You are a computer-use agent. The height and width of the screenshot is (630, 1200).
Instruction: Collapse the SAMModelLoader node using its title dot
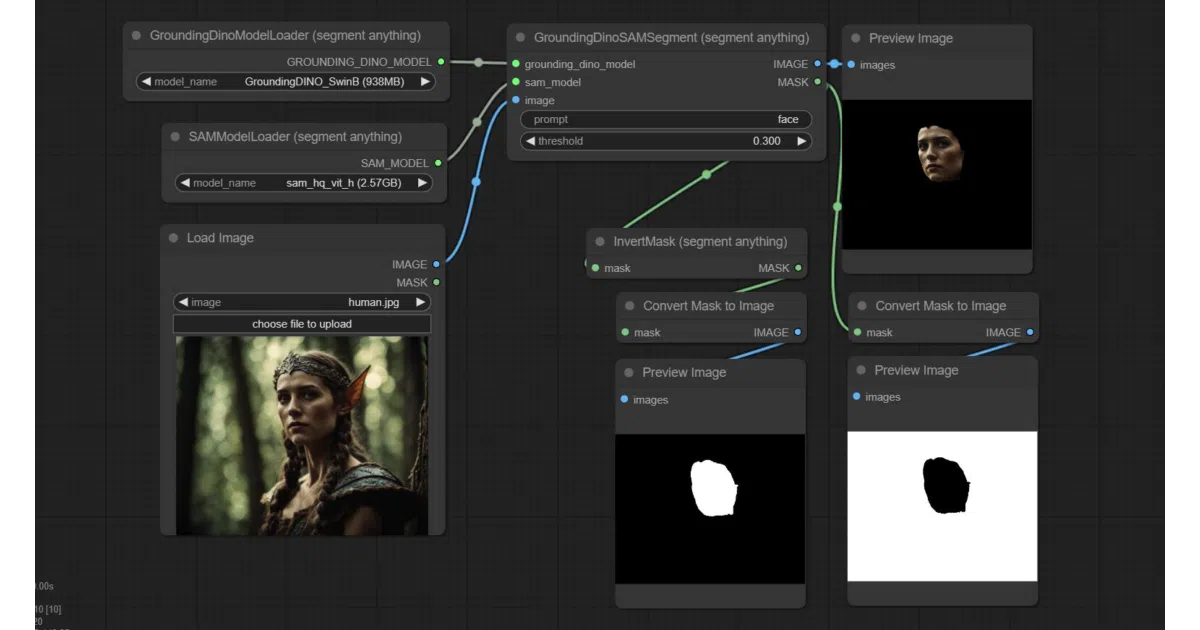pyautogui.click(x=175, y=137)
